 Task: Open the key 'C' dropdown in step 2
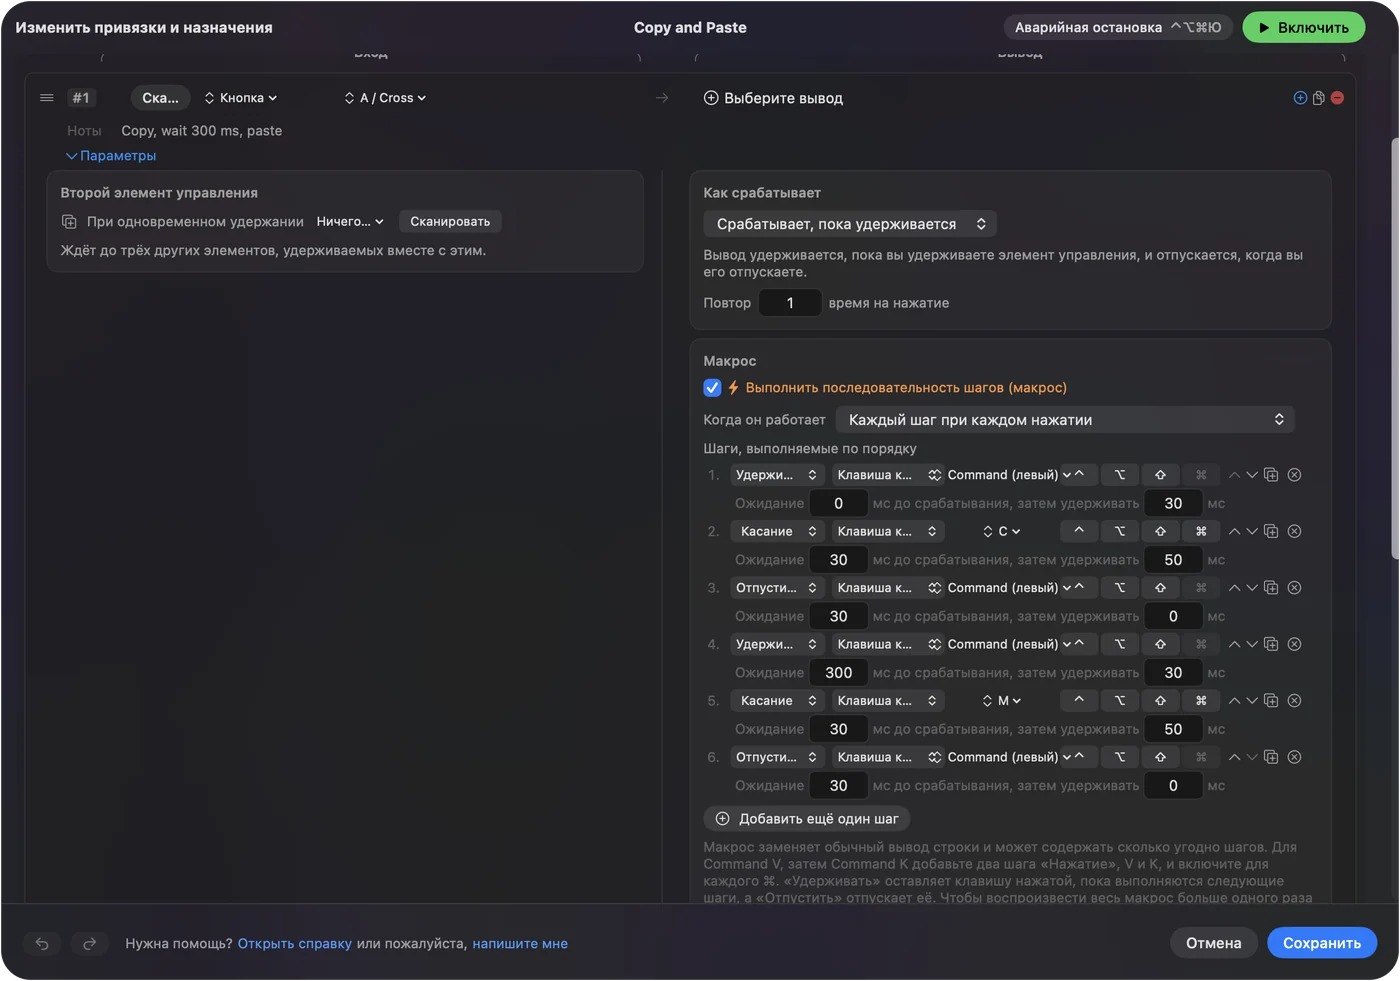coord(1002,531)
